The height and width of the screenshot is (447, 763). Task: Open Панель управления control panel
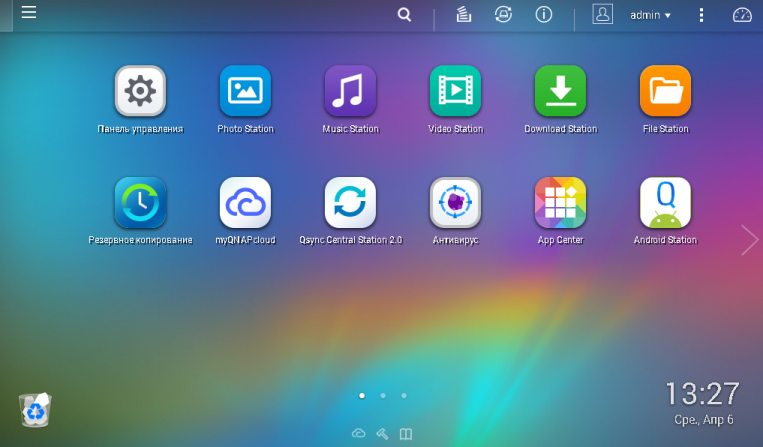click(140, 91)
